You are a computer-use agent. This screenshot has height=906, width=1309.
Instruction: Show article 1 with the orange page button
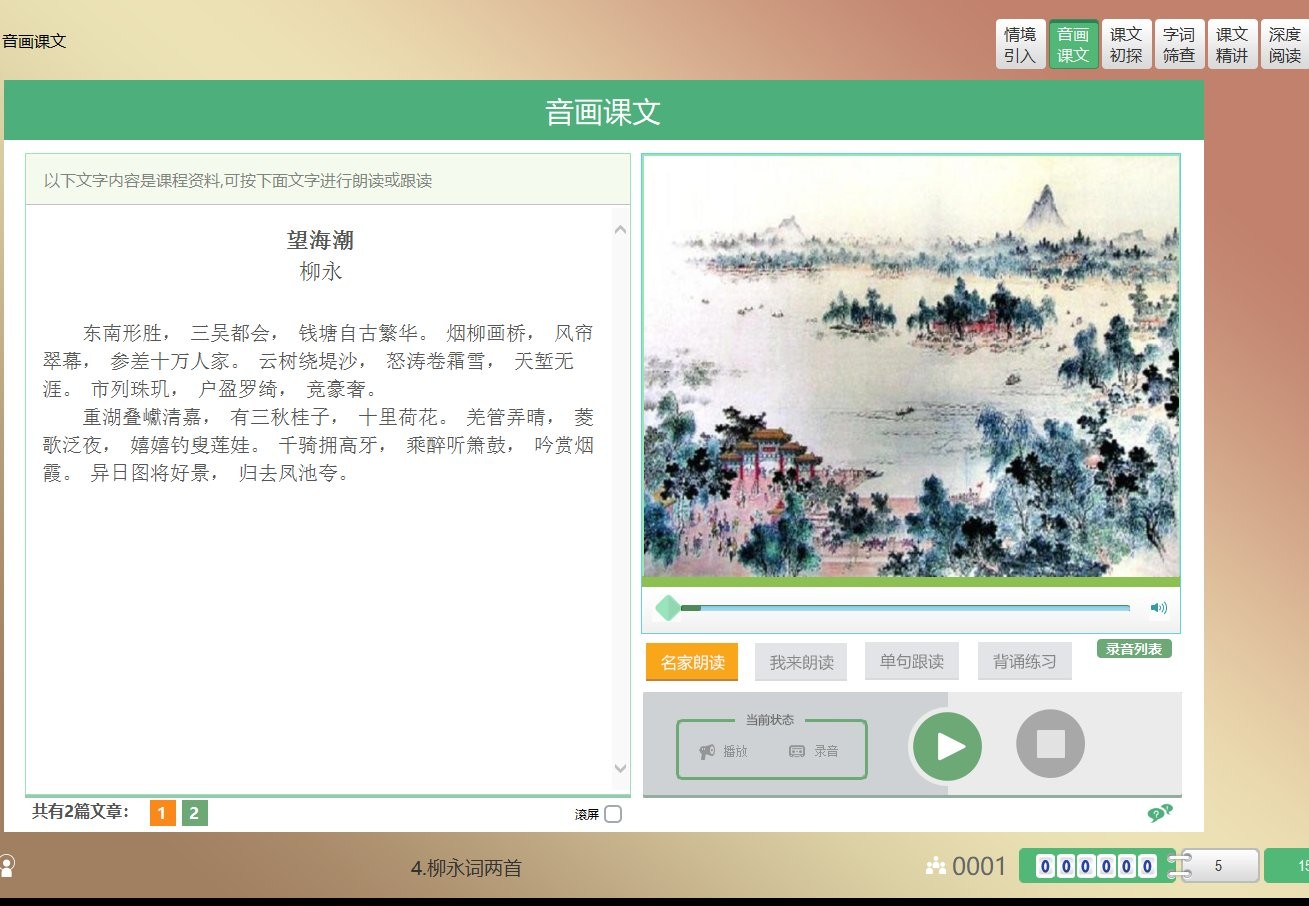[x=162, y=813]
